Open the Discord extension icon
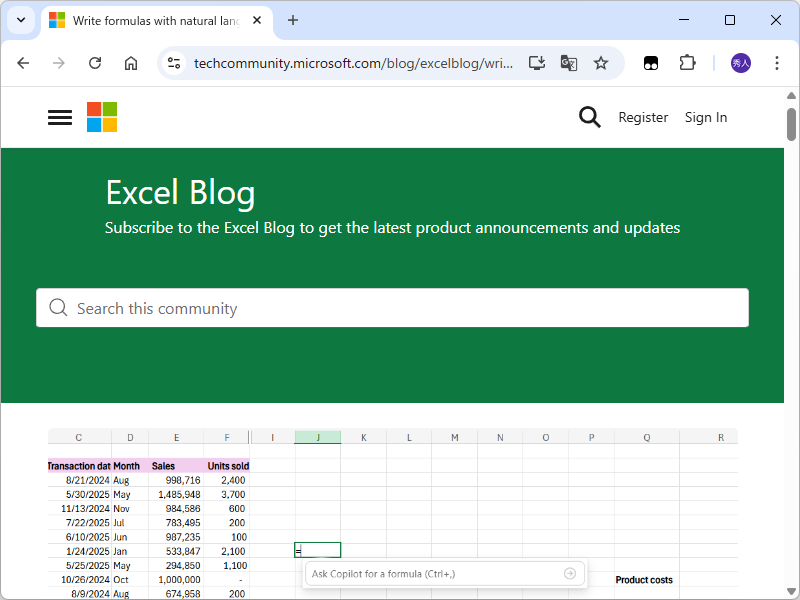This screenshot has height=600, width=800. (651, 63)
